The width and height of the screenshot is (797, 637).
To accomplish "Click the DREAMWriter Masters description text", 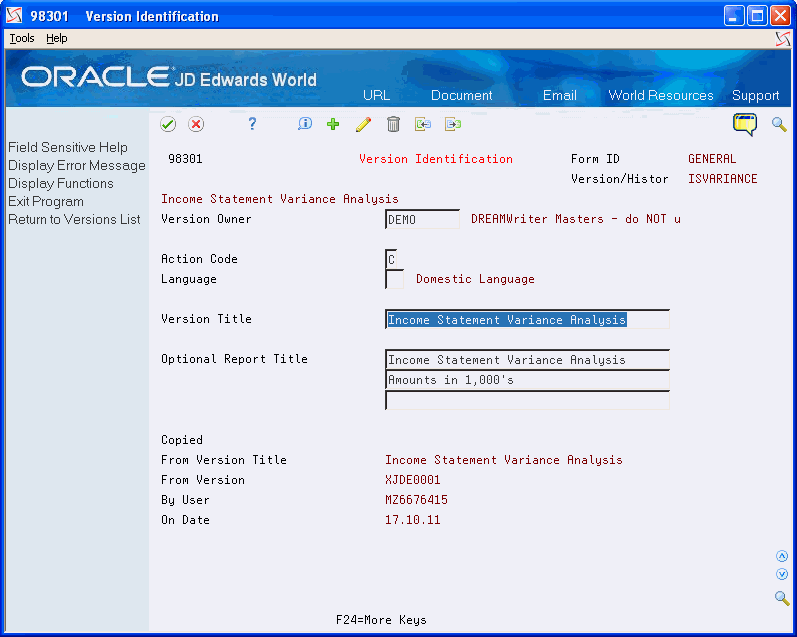I will [575, 219].
